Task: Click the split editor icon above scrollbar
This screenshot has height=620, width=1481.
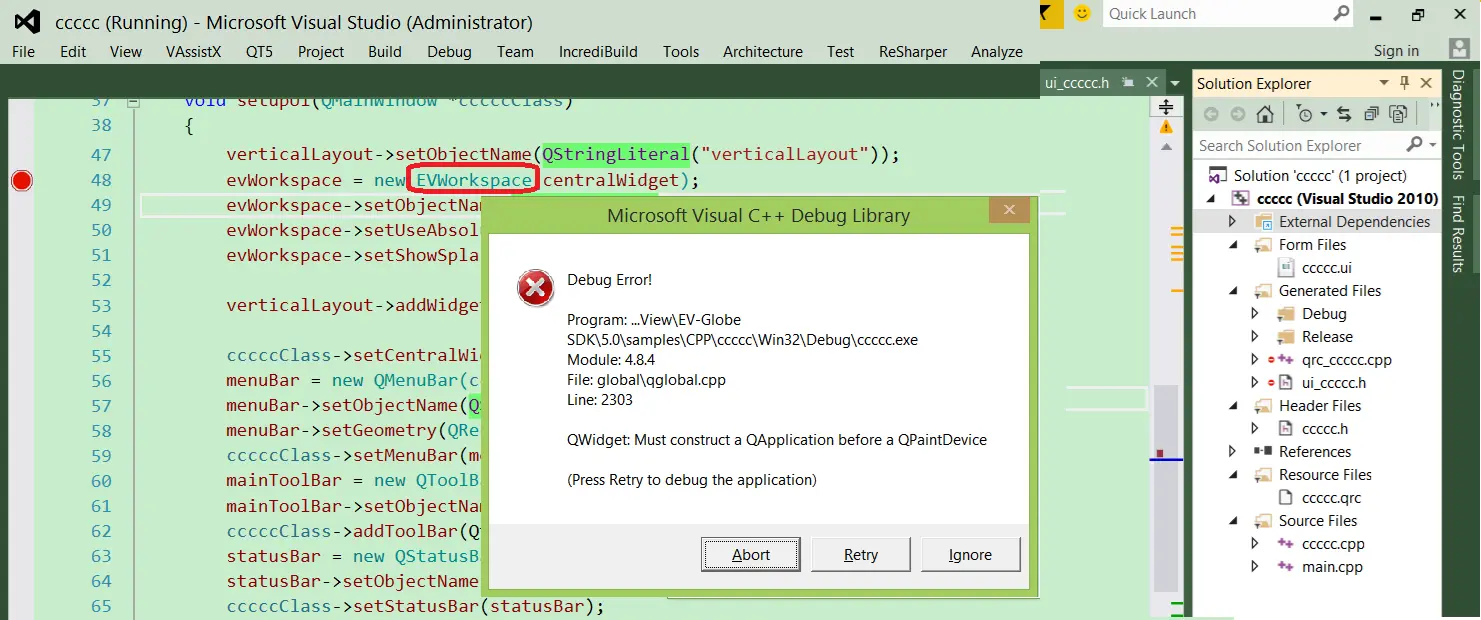Action: pos(1165,106)
